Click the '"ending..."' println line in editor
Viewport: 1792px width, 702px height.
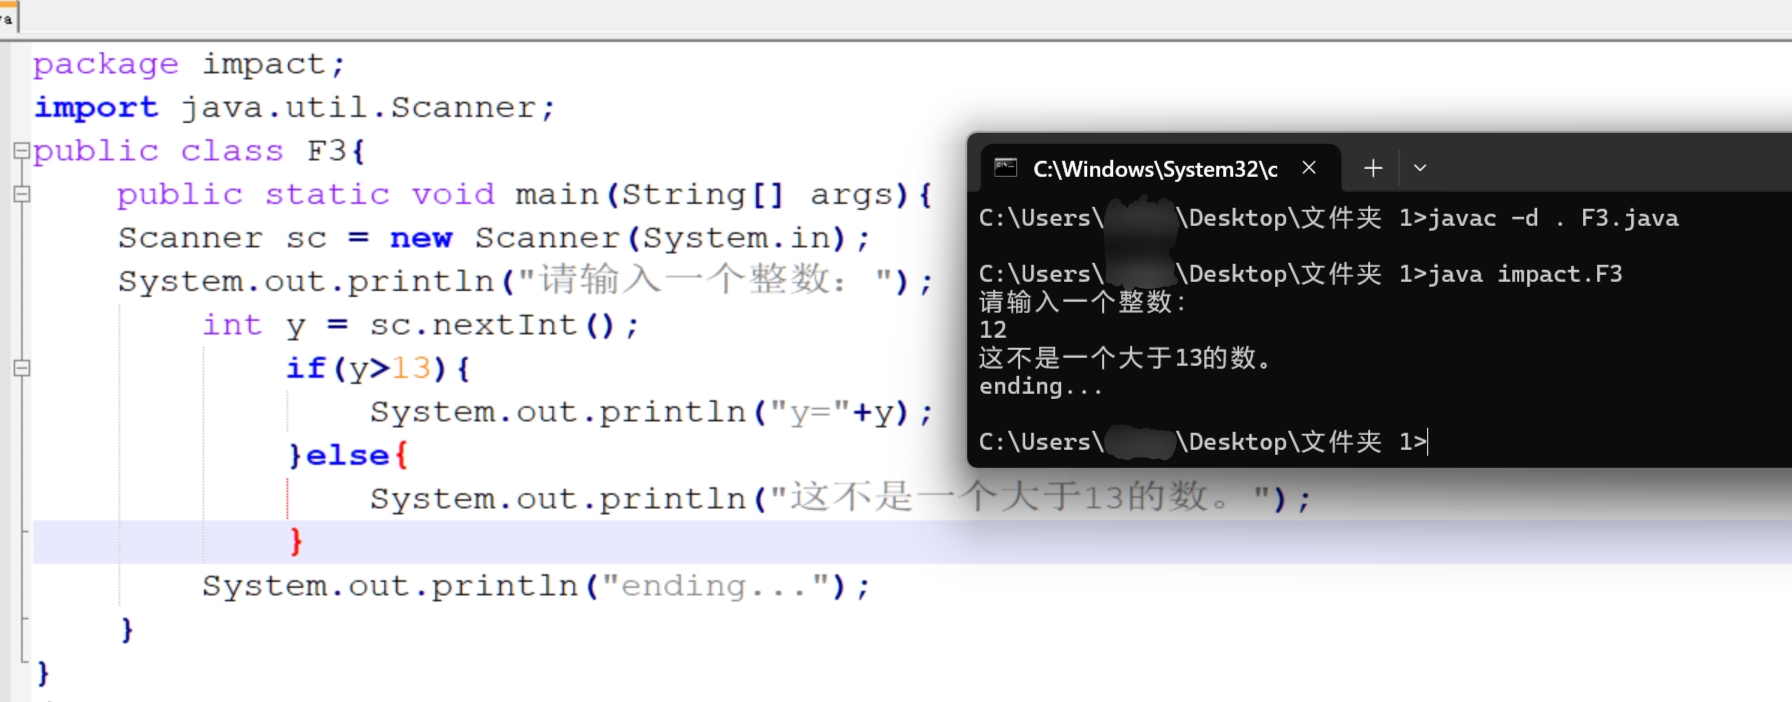536,586
